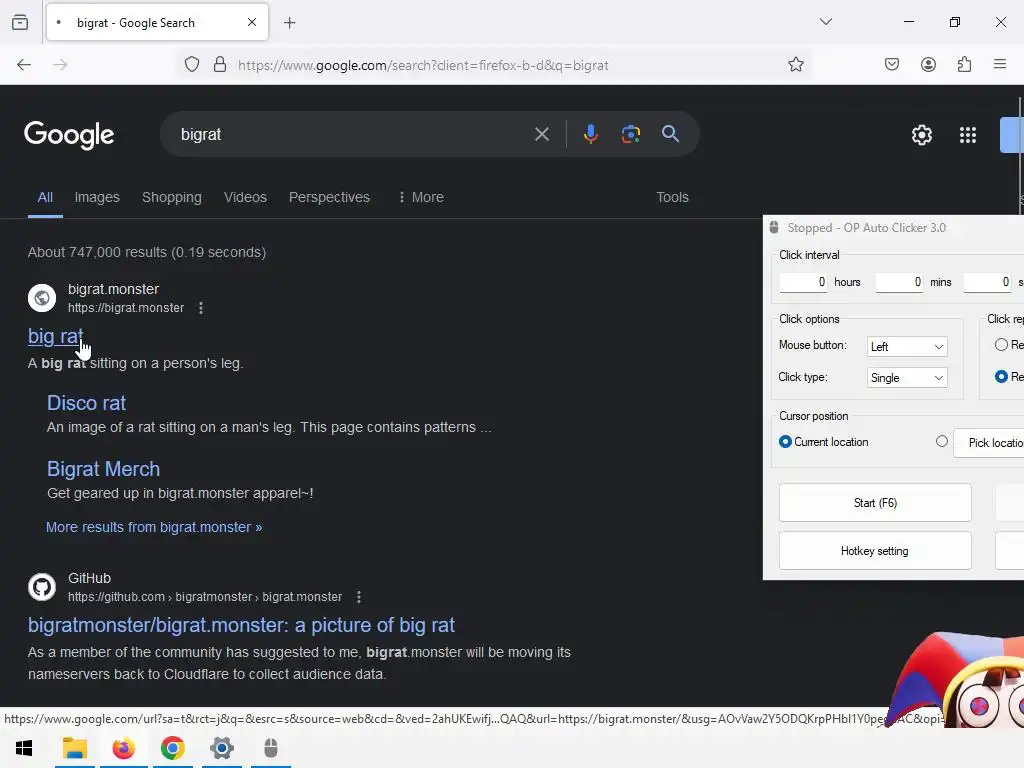Viewport: 1024px width, 768px height.
Task: Launch Chrome from taskbar
Action: pyautogui.click(x=172, y=748)
